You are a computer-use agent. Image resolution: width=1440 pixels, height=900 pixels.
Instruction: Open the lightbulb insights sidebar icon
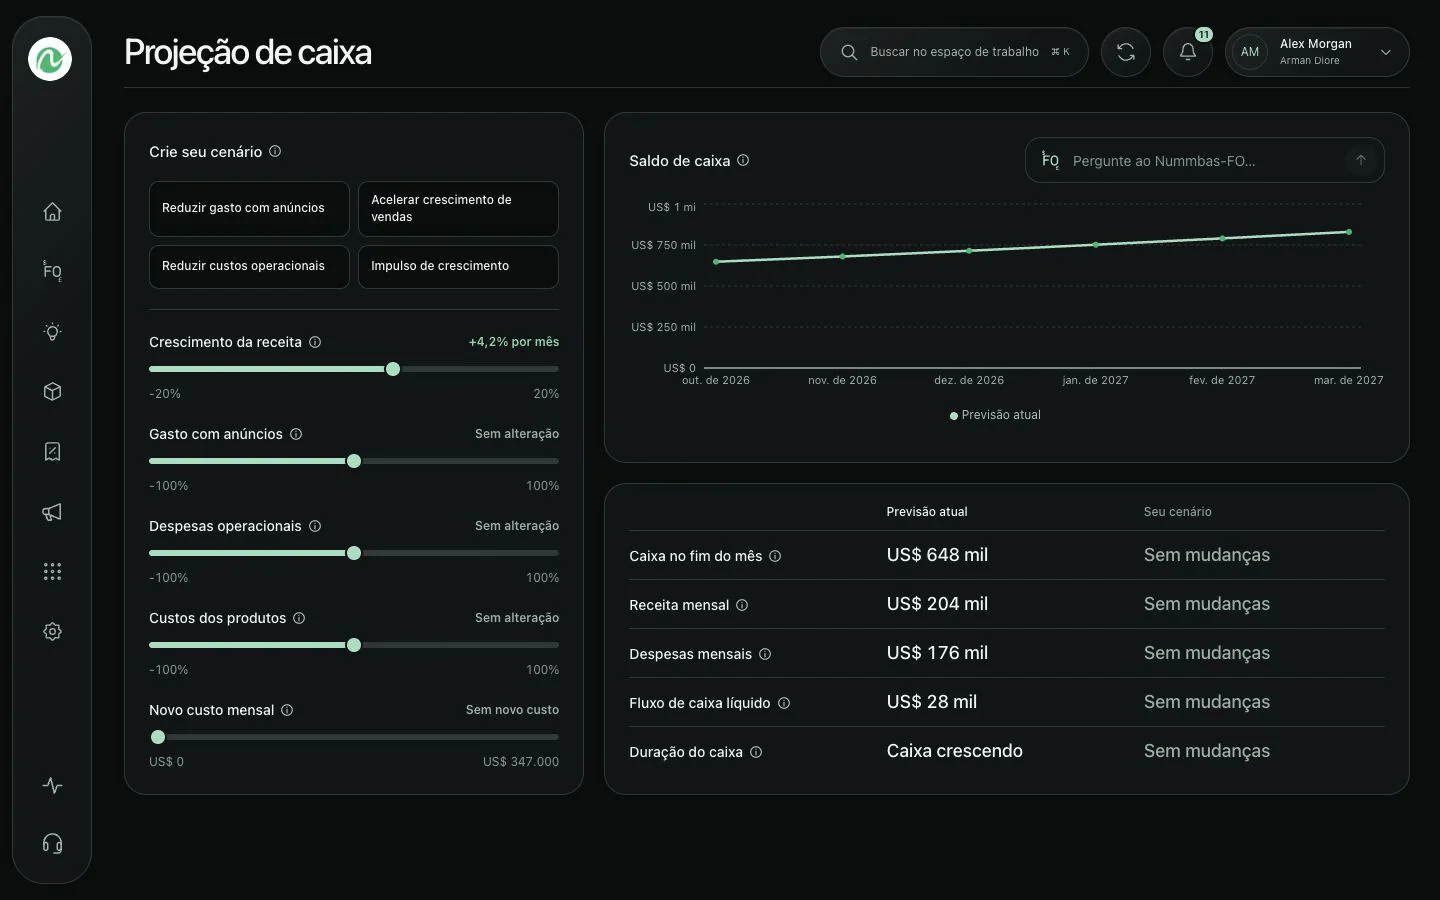click(x=53, y=332)
